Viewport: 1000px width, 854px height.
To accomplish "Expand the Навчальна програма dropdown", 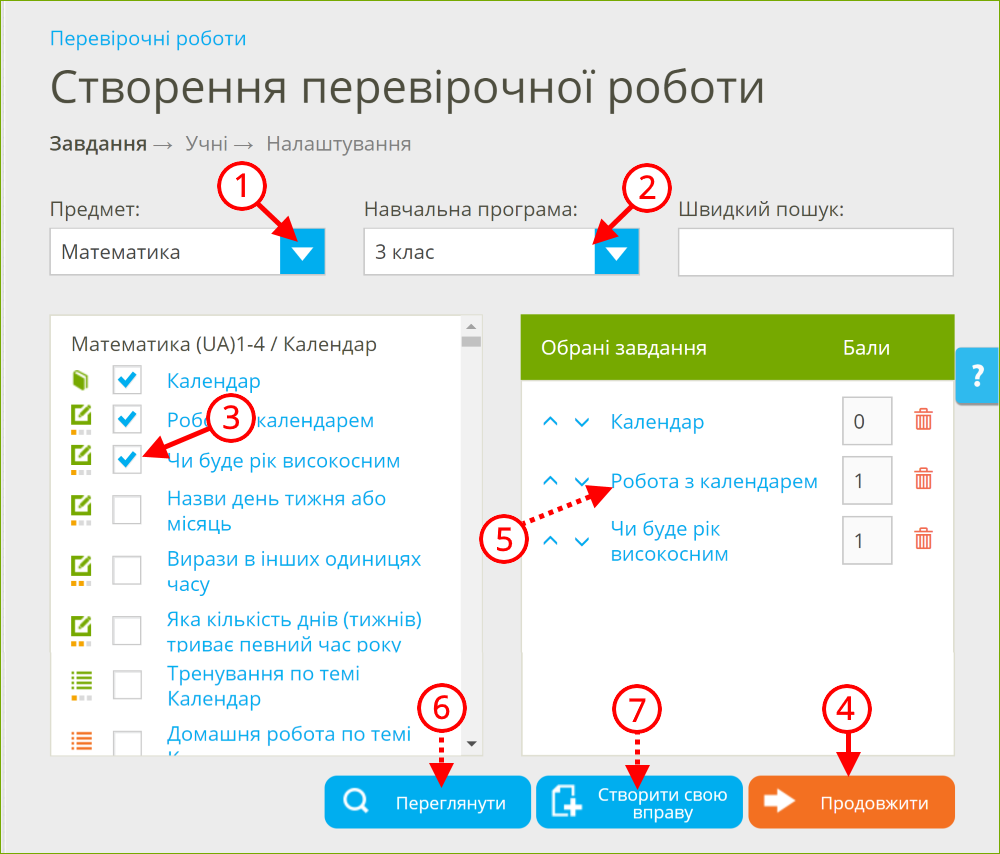I will pyautogui.click(x=616, y=252).
